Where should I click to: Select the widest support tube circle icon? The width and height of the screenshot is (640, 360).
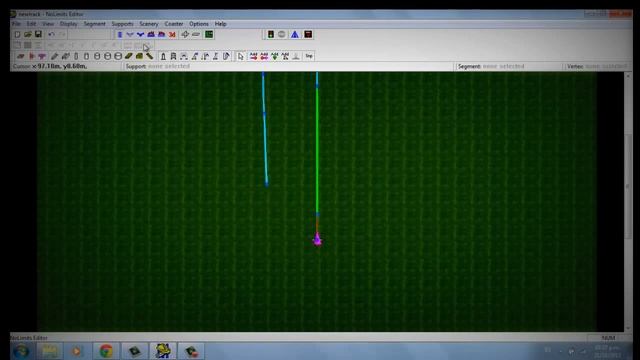tap(118, 56)
